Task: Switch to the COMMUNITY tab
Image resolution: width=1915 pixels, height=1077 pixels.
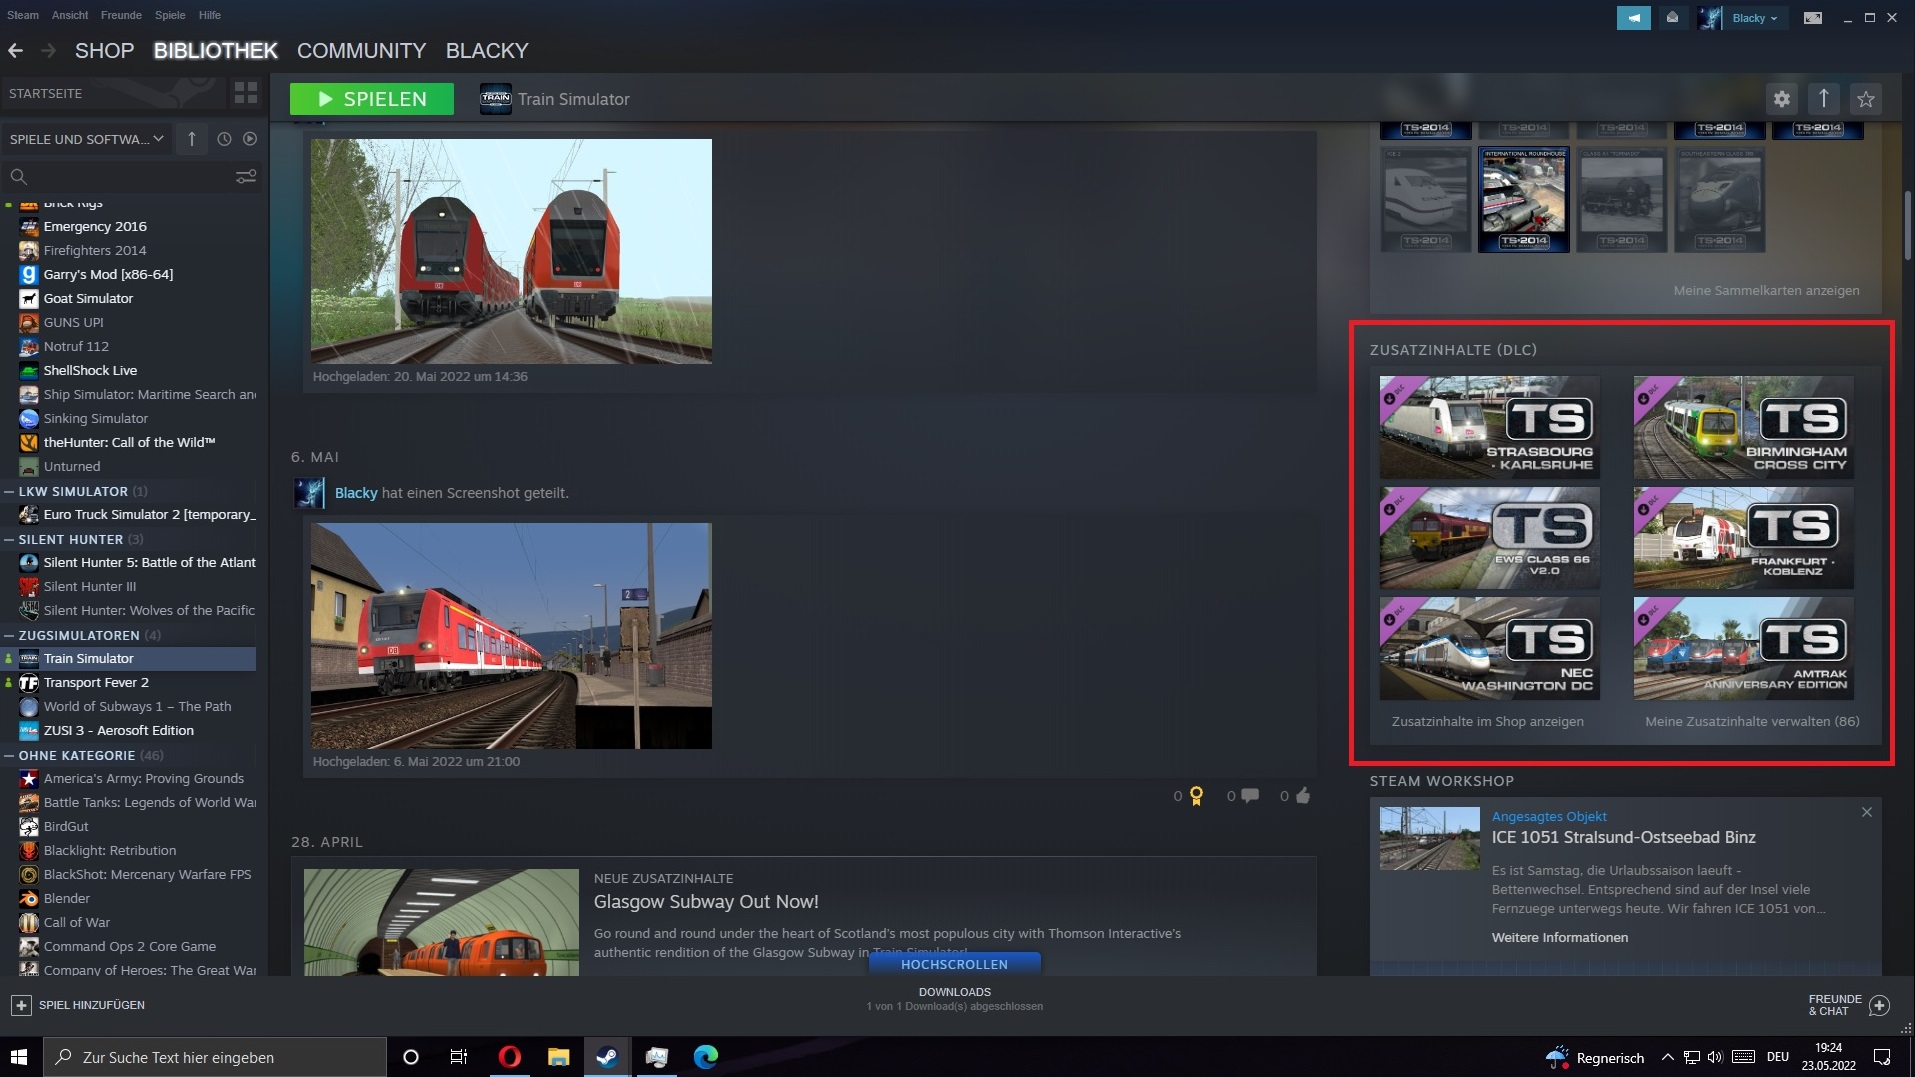Action: coord(361,51)
